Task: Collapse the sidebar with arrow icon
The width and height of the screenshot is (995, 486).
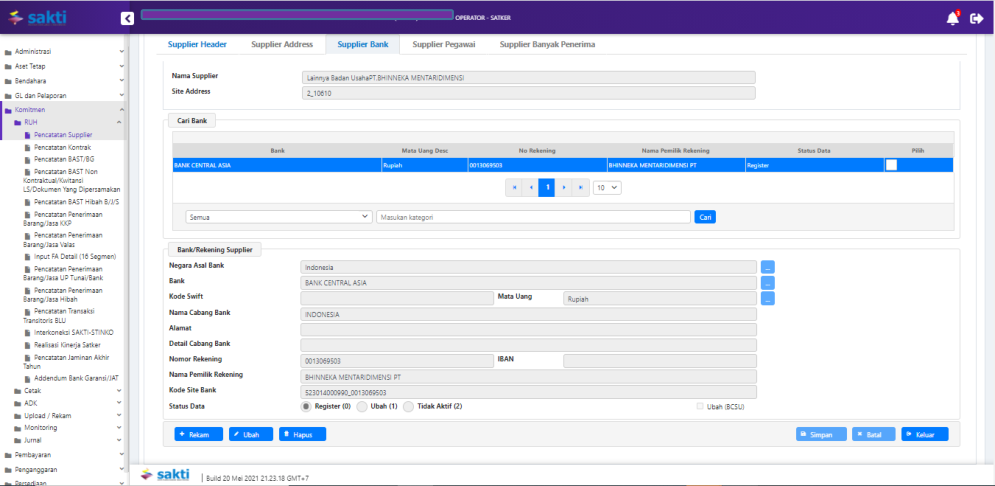Action: [127, 18]
